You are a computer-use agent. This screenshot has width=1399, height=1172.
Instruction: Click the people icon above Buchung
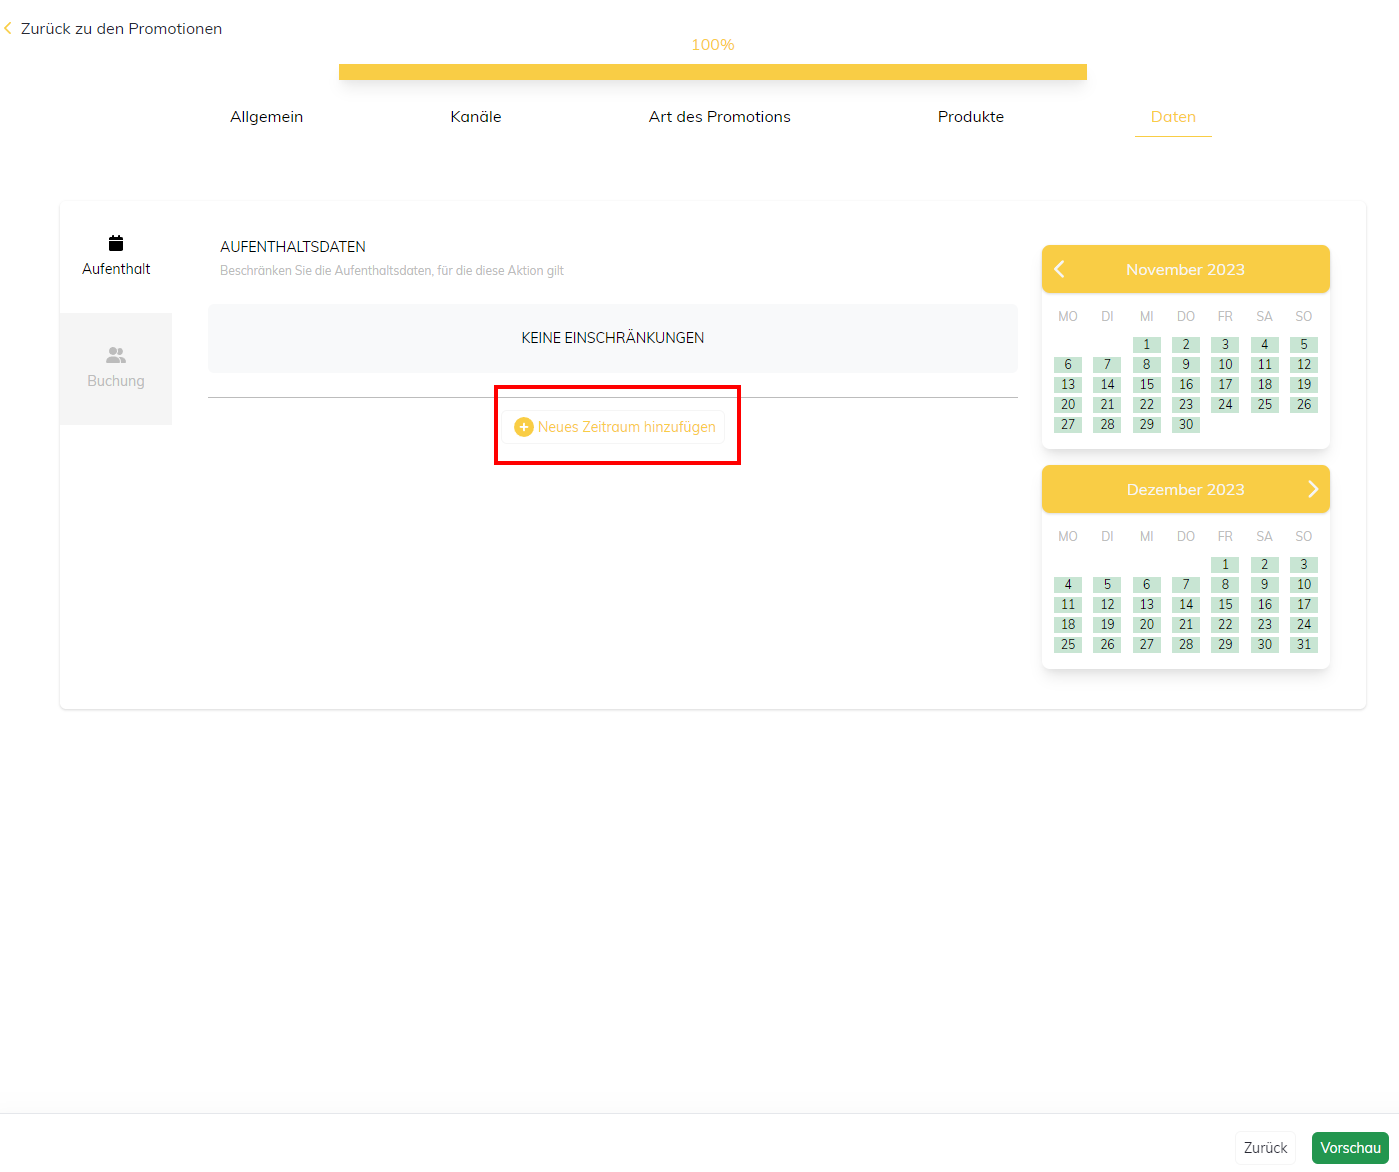(116, 355)
